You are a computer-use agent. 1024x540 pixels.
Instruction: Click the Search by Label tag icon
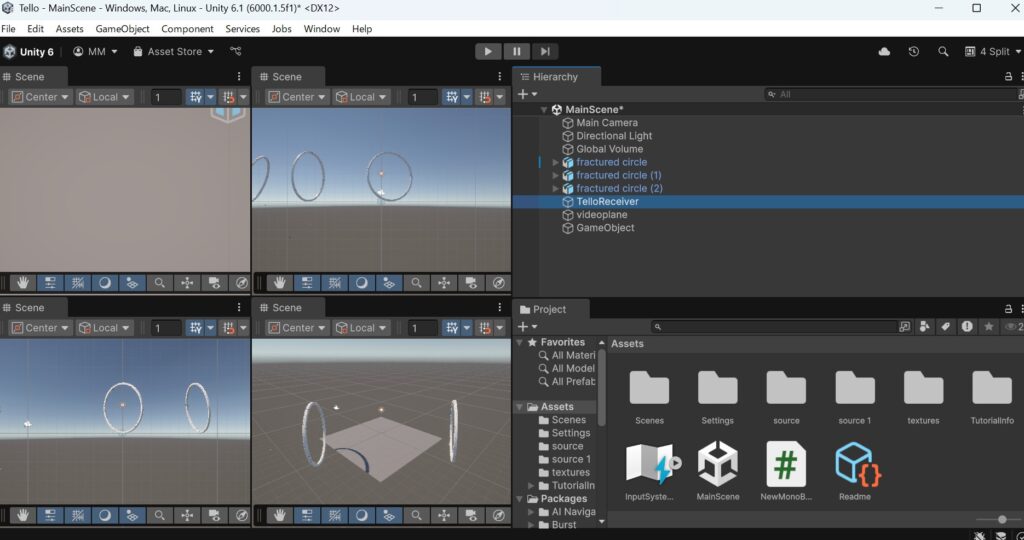(946, 327)
